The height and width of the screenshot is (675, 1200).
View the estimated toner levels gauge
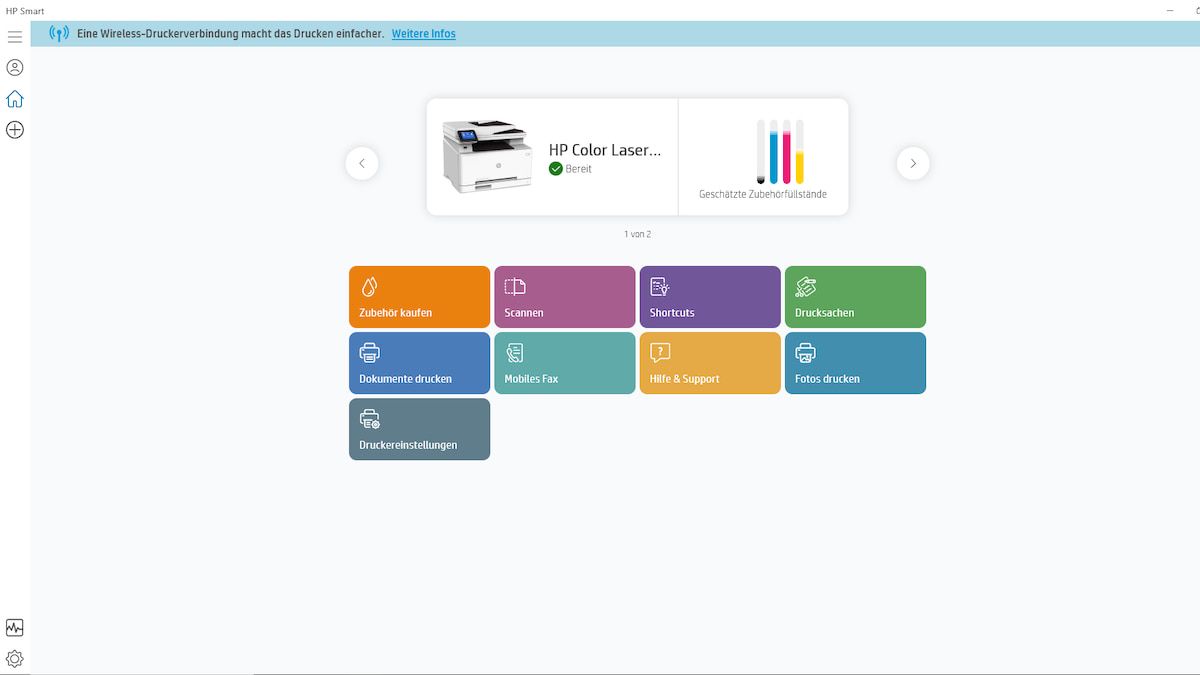[x=780, y=152]
